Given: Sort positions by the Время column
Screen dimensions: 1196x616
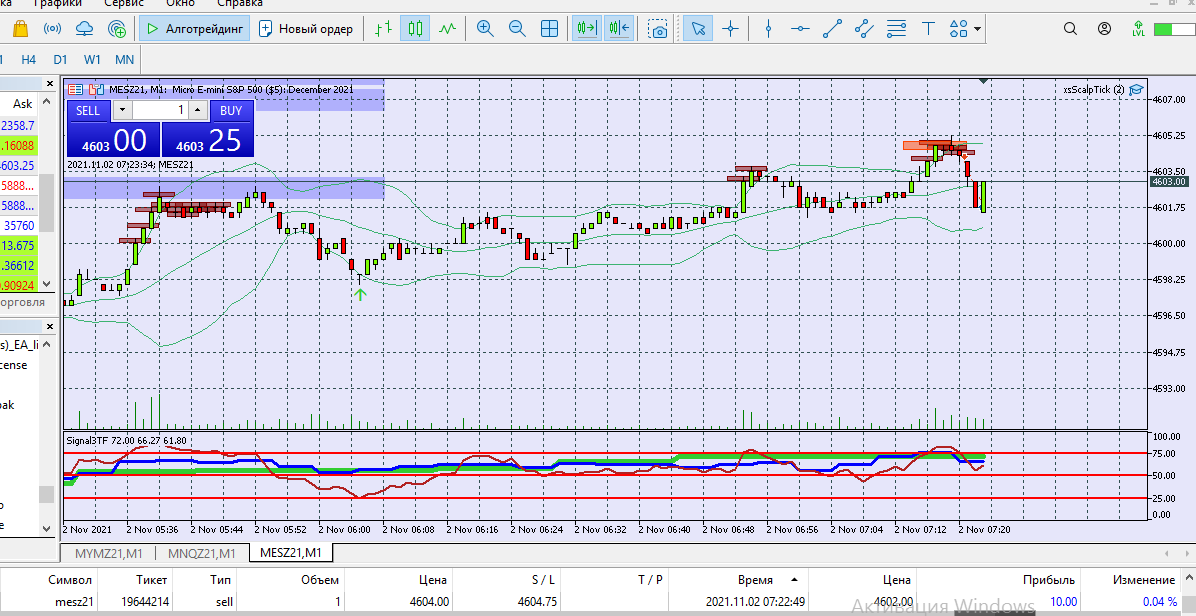Looking at the screenshot, I should tap(755, 580).
